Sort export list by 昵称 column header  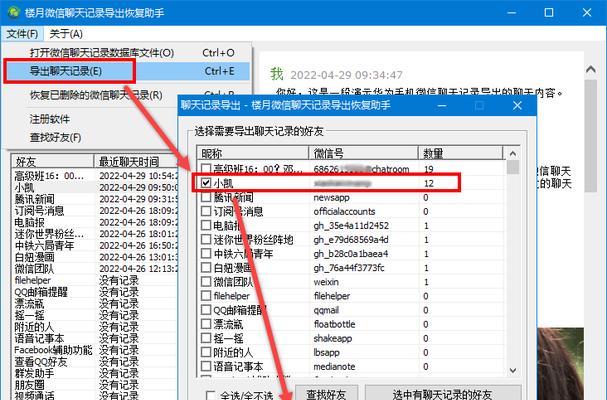point(252,153)
